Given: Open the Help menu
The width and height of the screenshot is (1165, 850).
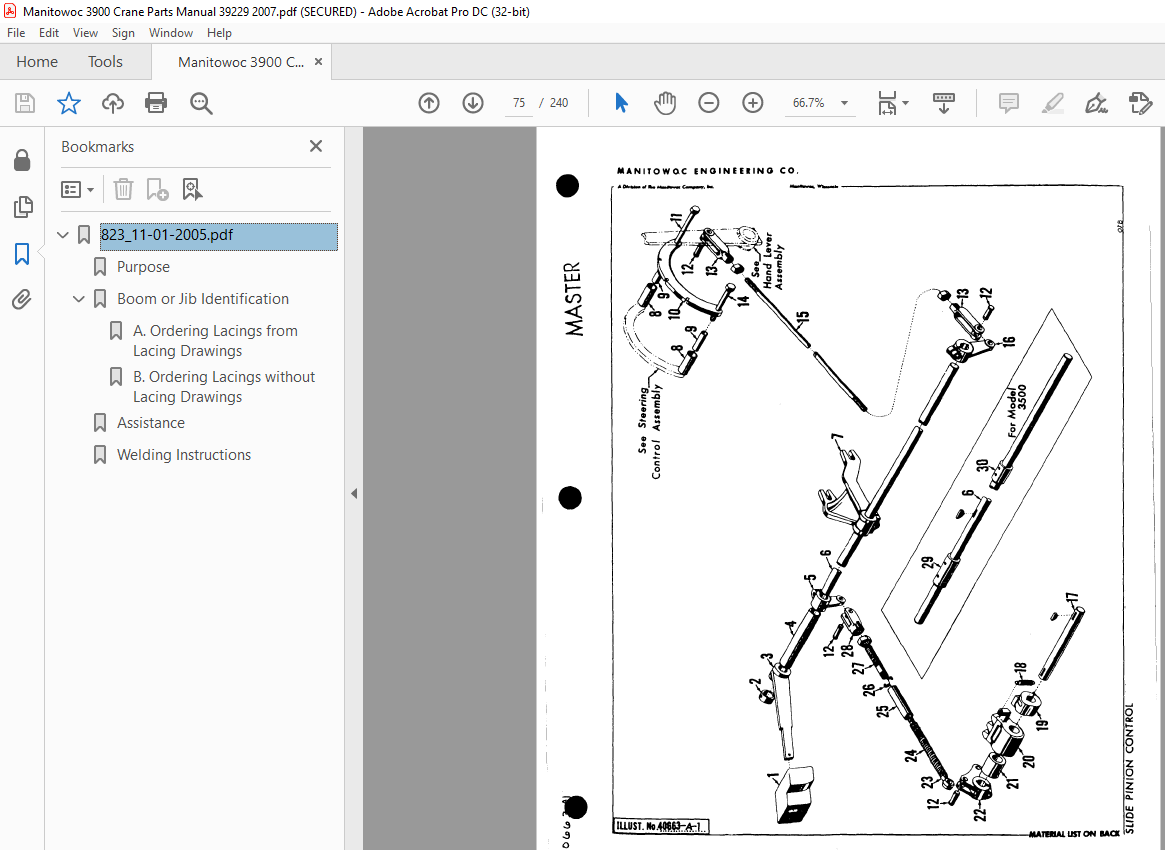Looking at the screenshot, I should click(219, 33).
